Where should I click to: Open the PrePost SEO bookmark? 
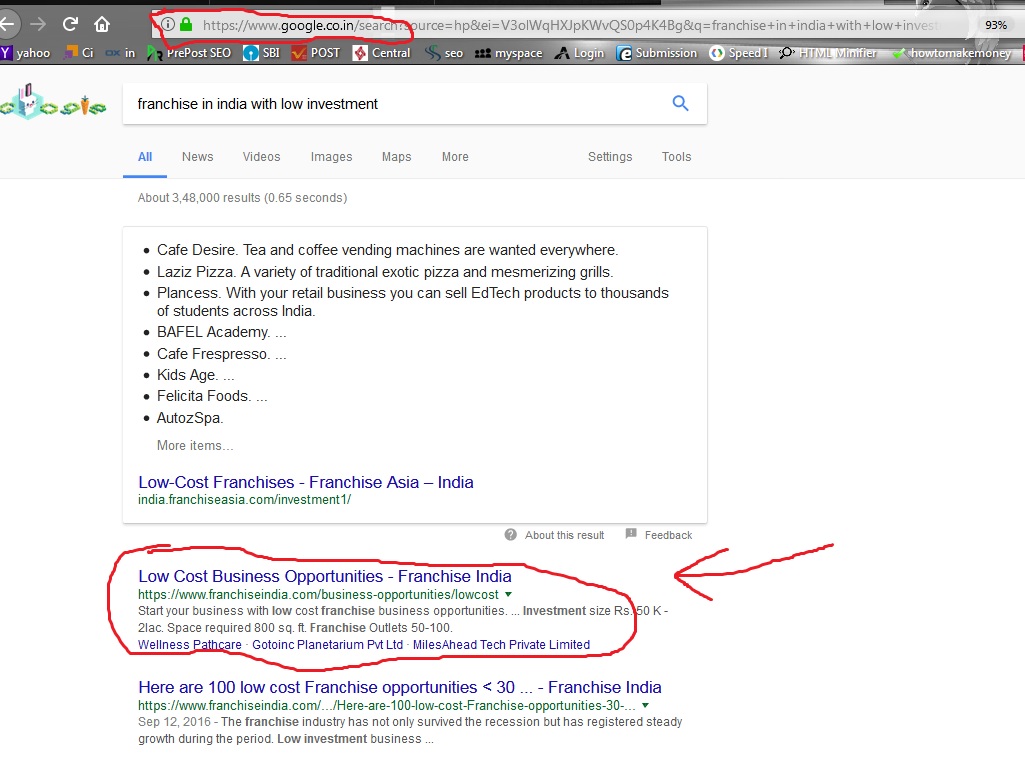189,52
